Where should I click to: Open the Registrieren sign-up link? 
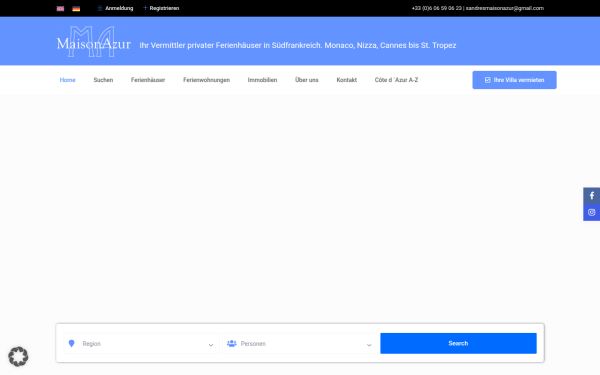[161, 8]
